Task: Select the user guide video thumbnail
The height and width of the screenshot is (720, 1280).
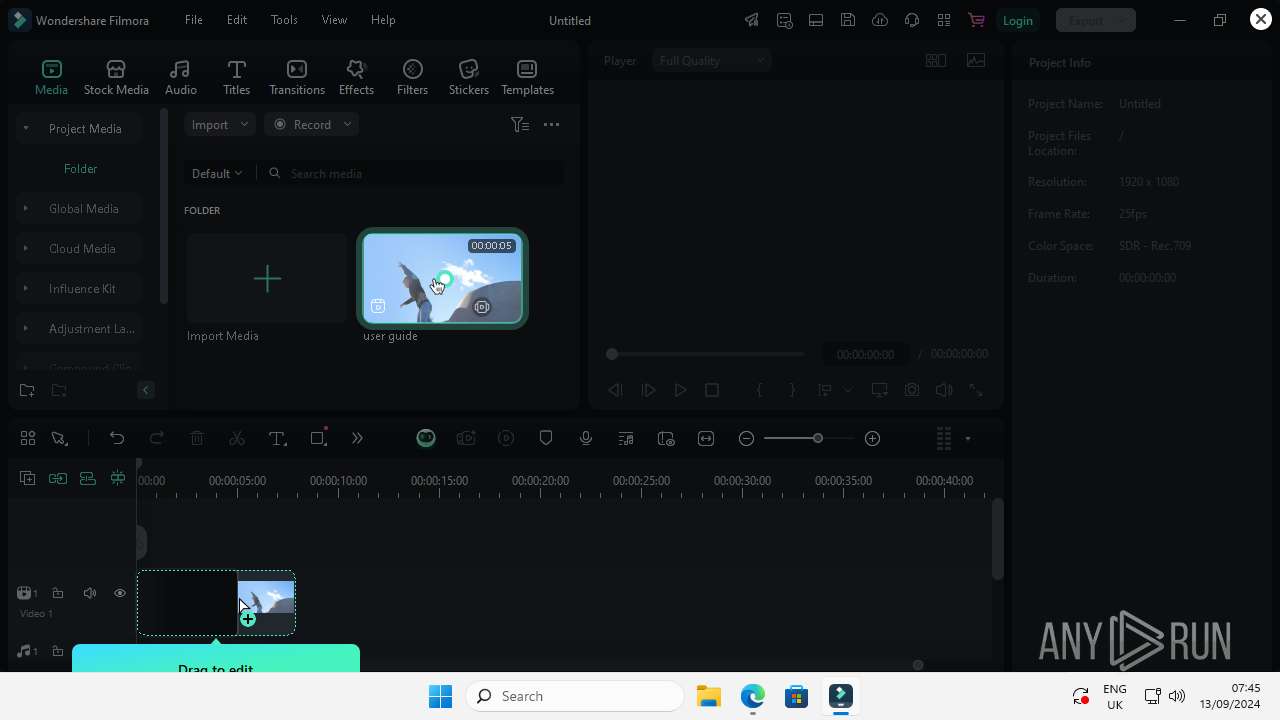Action: click(442, 279)
